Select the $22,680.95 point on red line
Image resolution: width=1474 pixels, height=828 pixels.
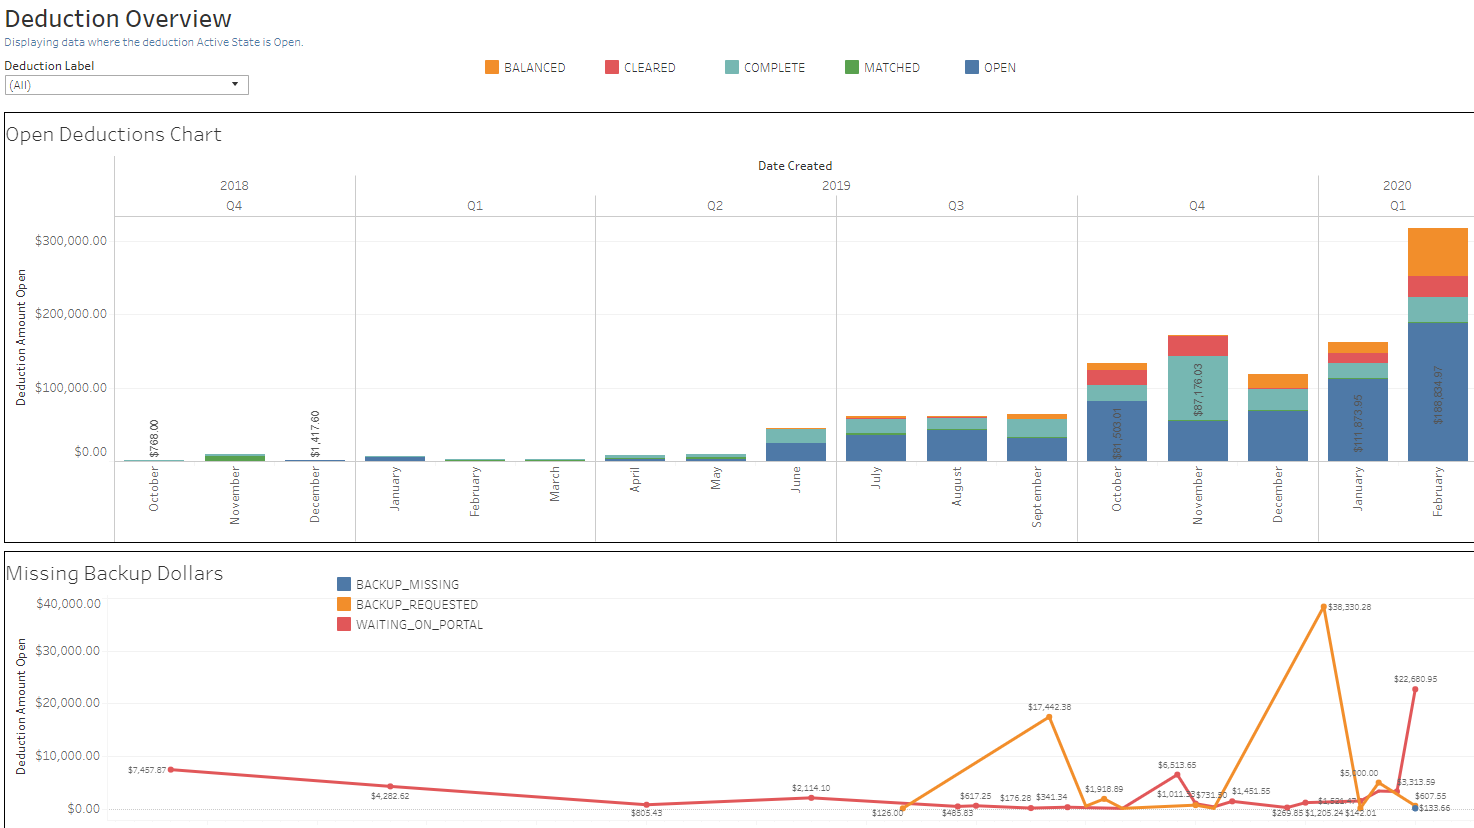pos(1415,689)
